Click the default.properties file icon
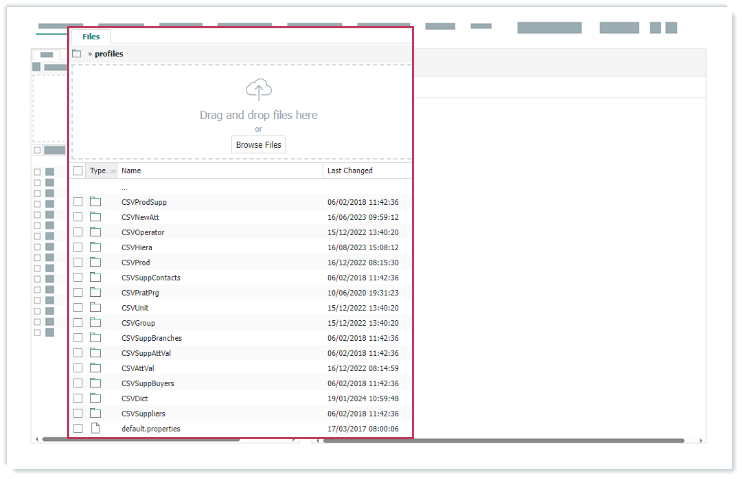 point(96,428)
